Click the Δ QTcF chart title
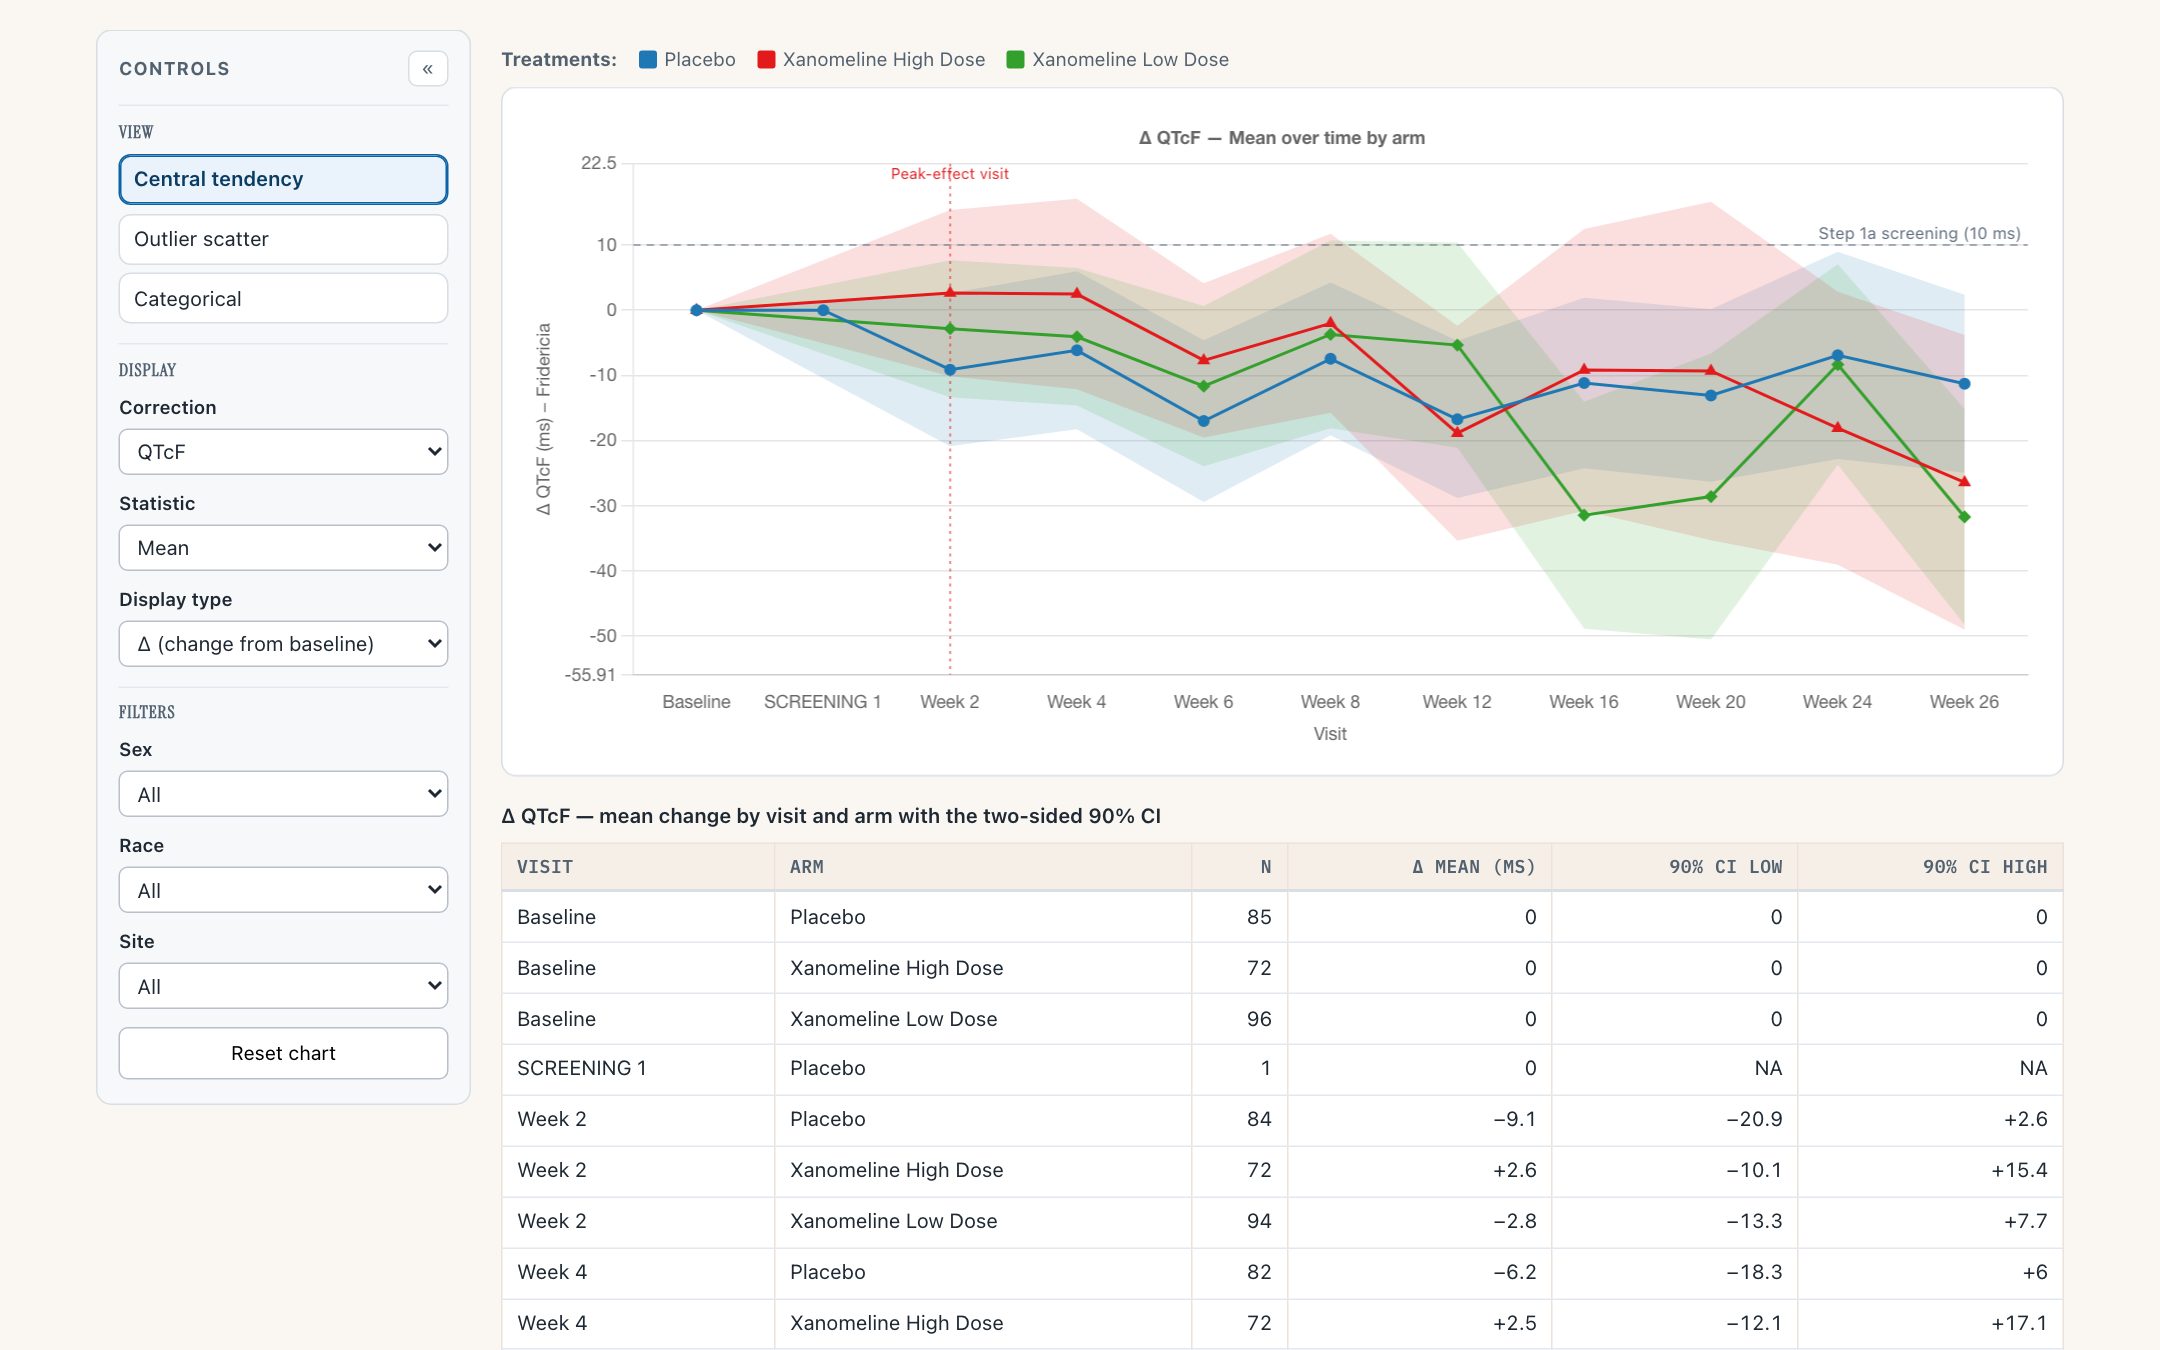The width and height of the screenshot is (2160, 1350). click(x=1282, y=138)
